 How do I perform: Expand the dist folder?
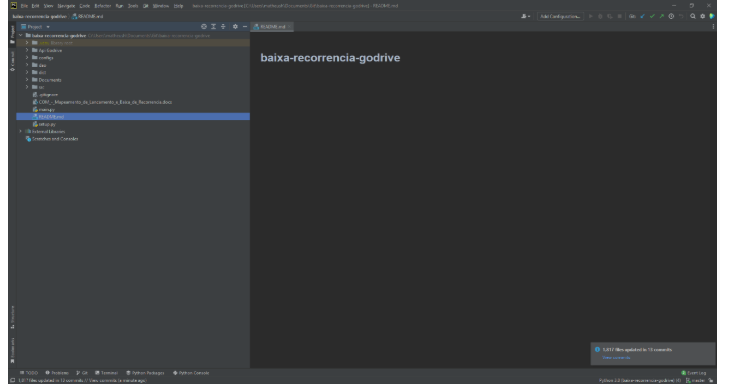27,72
